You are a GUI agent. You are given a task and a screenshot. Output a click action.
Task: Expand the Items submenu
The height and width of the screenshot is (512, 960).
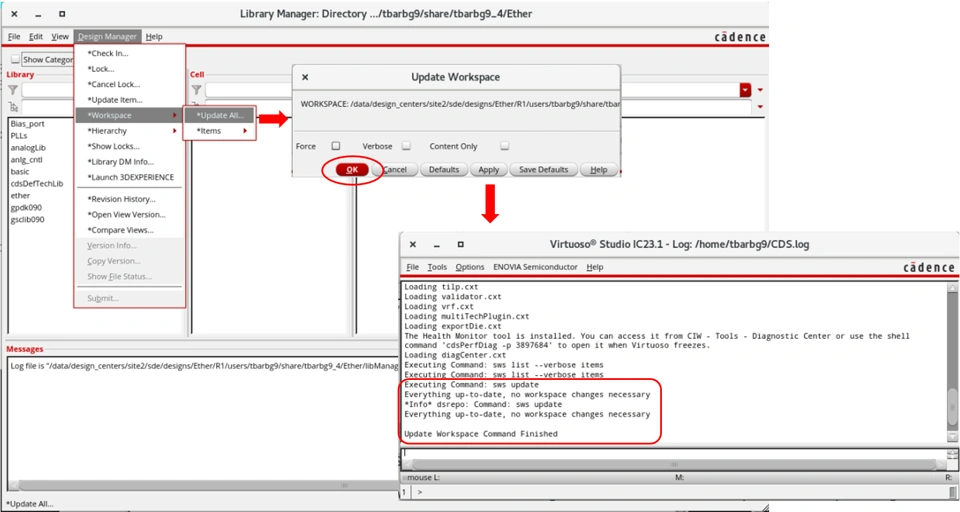pyautogui.click(x=220, y=130)
